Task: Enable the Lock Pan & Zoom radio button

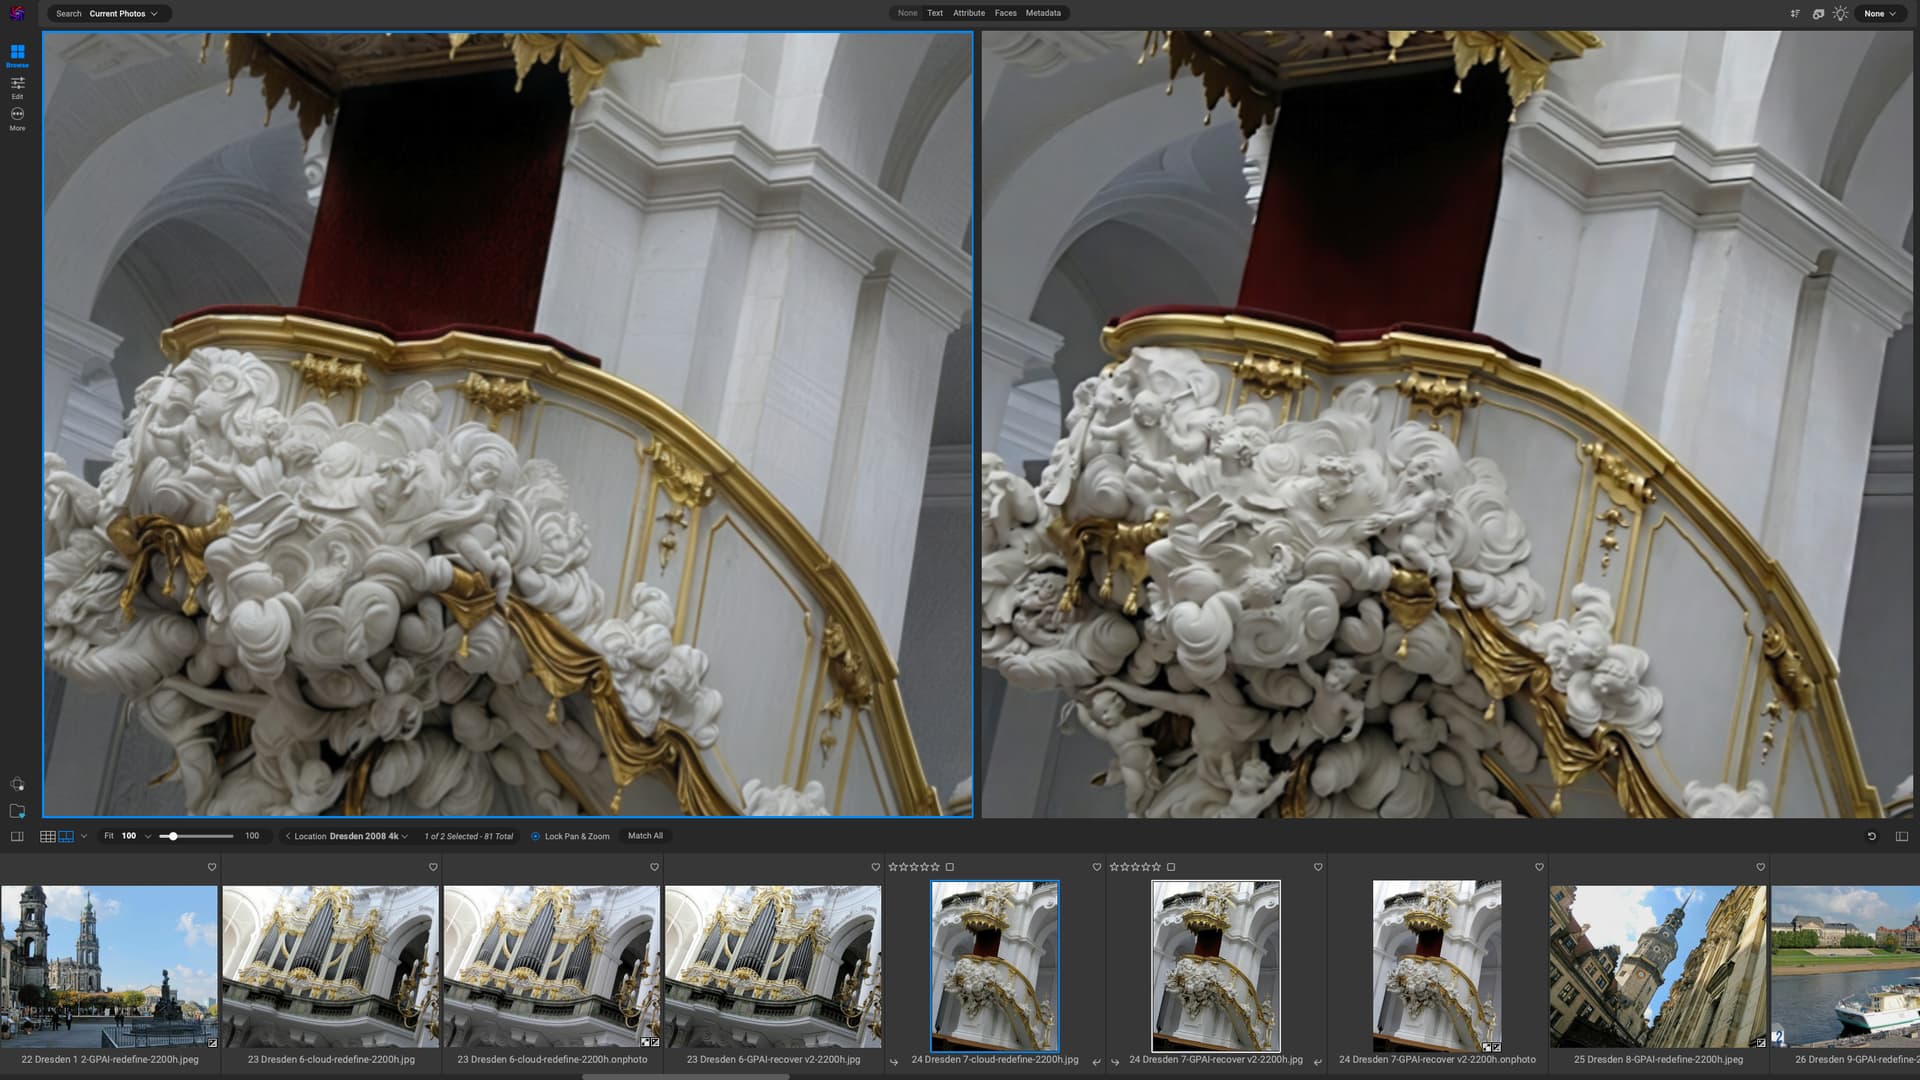Action: point(535,836)
